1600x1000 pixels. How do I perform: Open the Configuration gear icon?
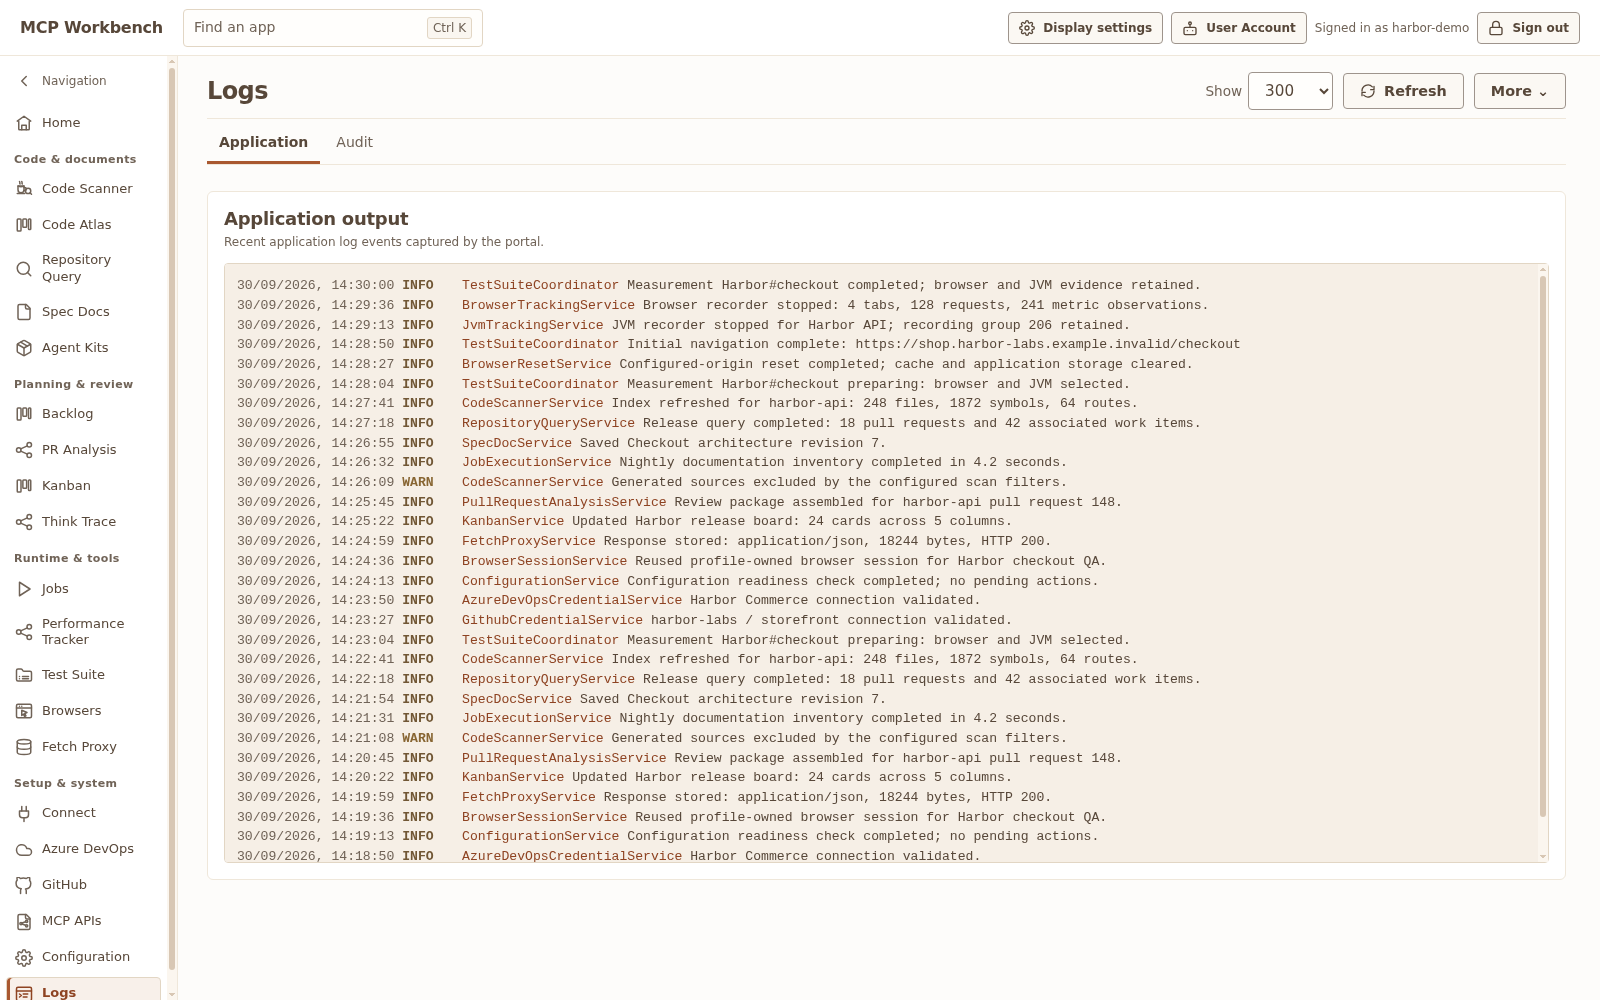[24, 957]
